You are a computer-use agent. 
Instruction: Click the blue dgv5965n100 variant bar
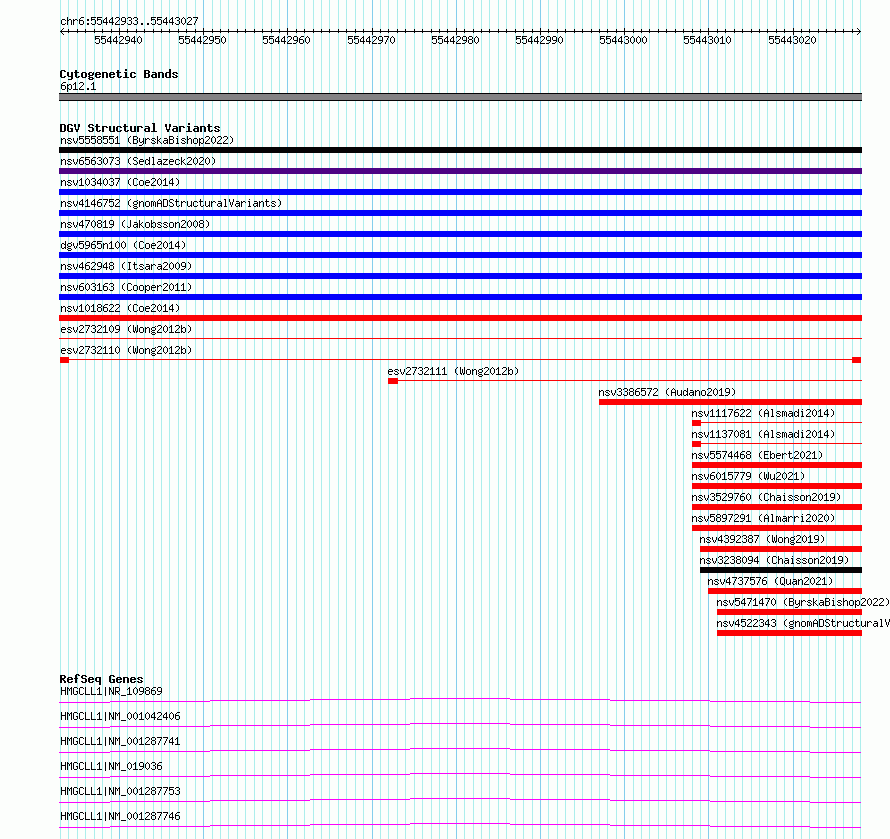[460, 255]
